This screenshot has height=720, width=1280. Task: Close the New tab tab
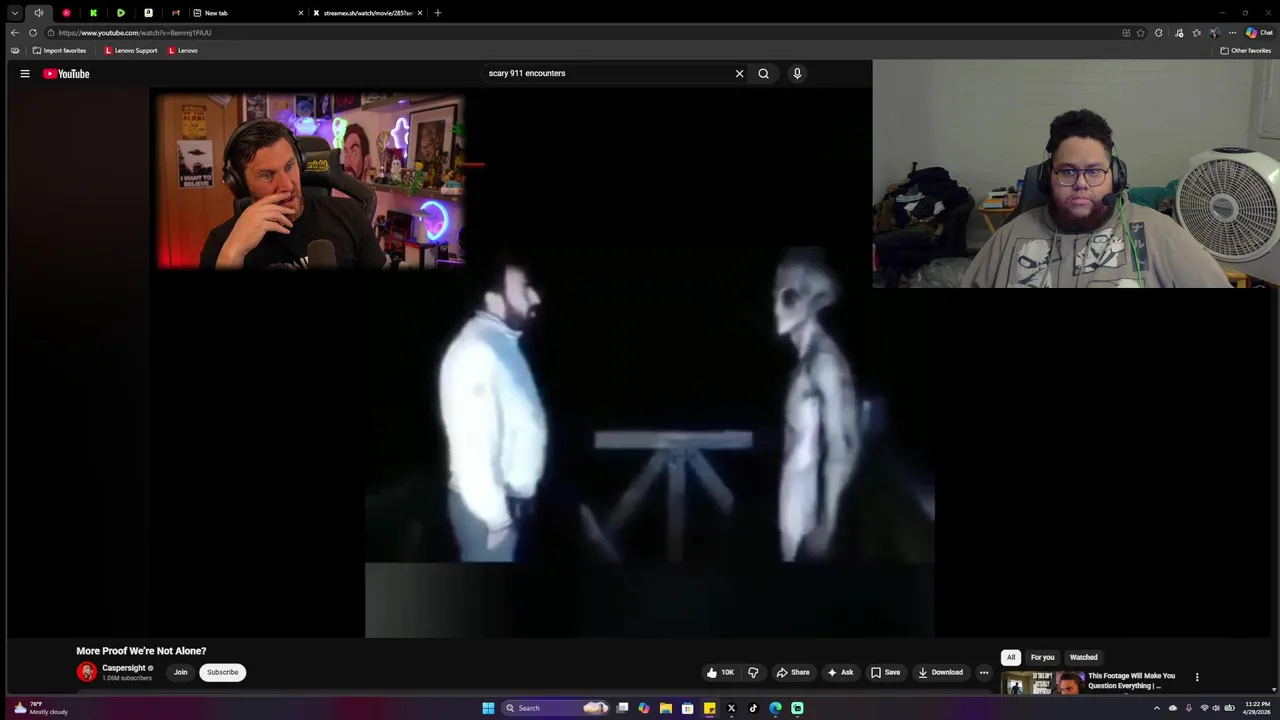coord(300,13)
